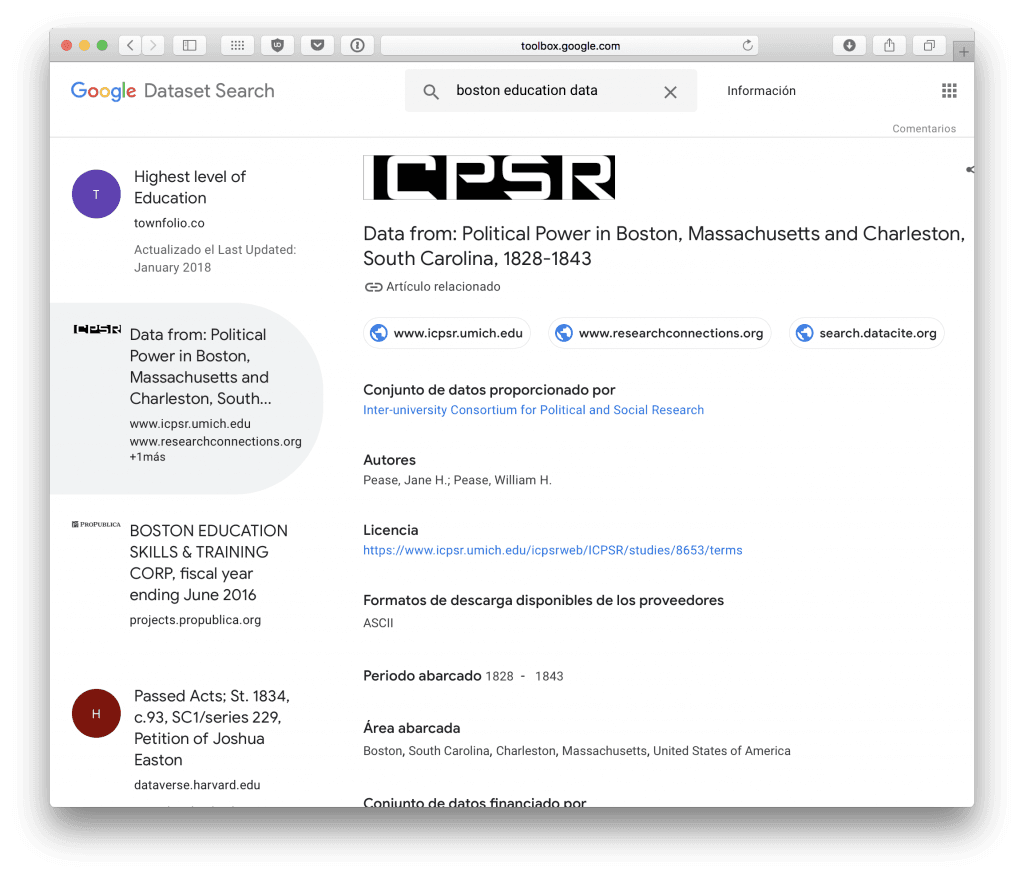Reload the page in address bar
The height and width of the screenshot is (878, 1024).
point(748,45)
